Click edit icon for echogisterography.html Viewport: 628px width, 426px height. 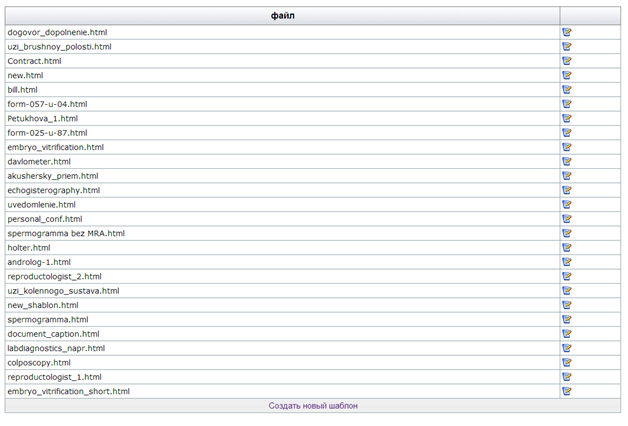click(x=567, y=190)
